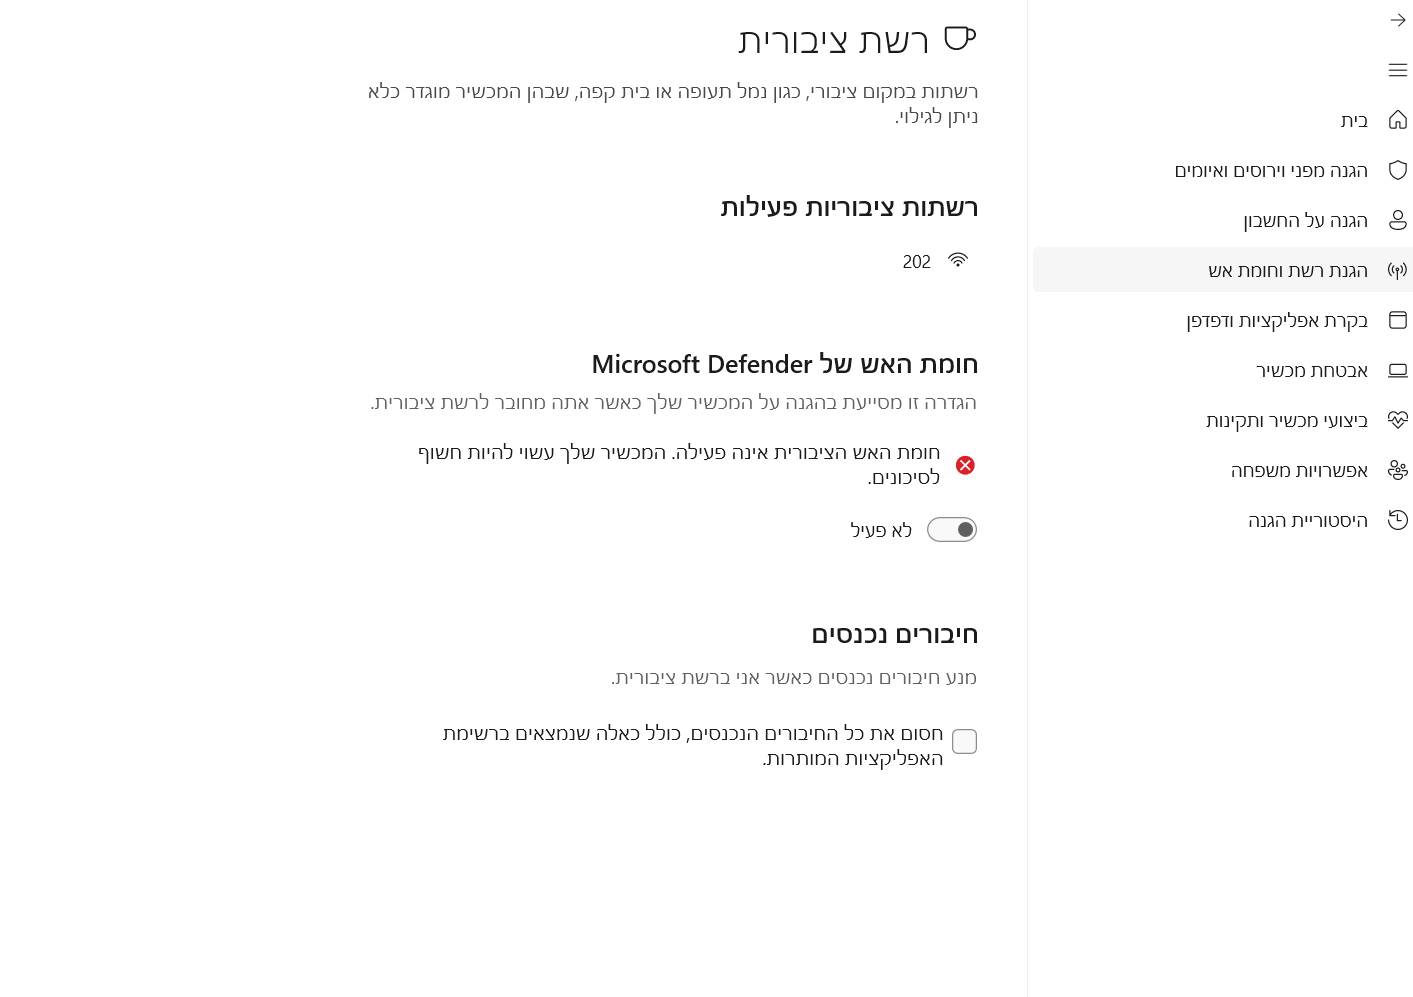Click the רשת ציבורית page heading
The image size is (1413, 997).
(x=833, y=38)
